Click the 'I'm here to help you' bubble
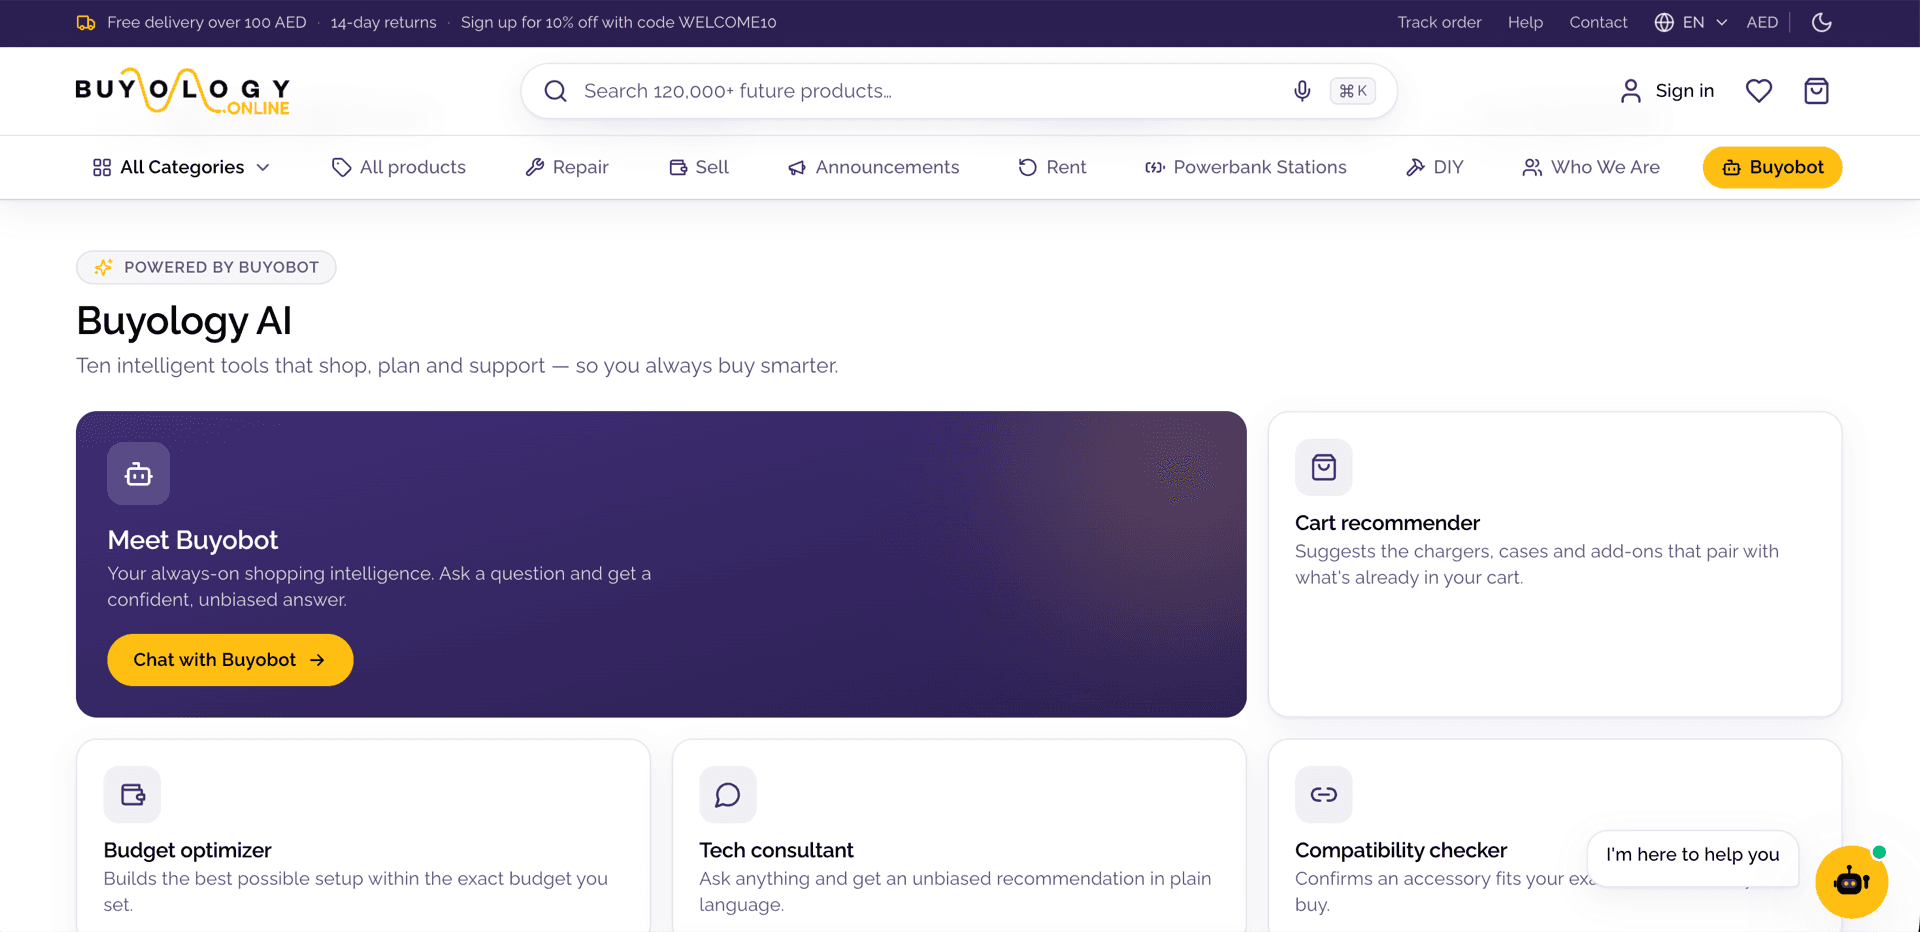1920x932 pixels. (1692, 855)
